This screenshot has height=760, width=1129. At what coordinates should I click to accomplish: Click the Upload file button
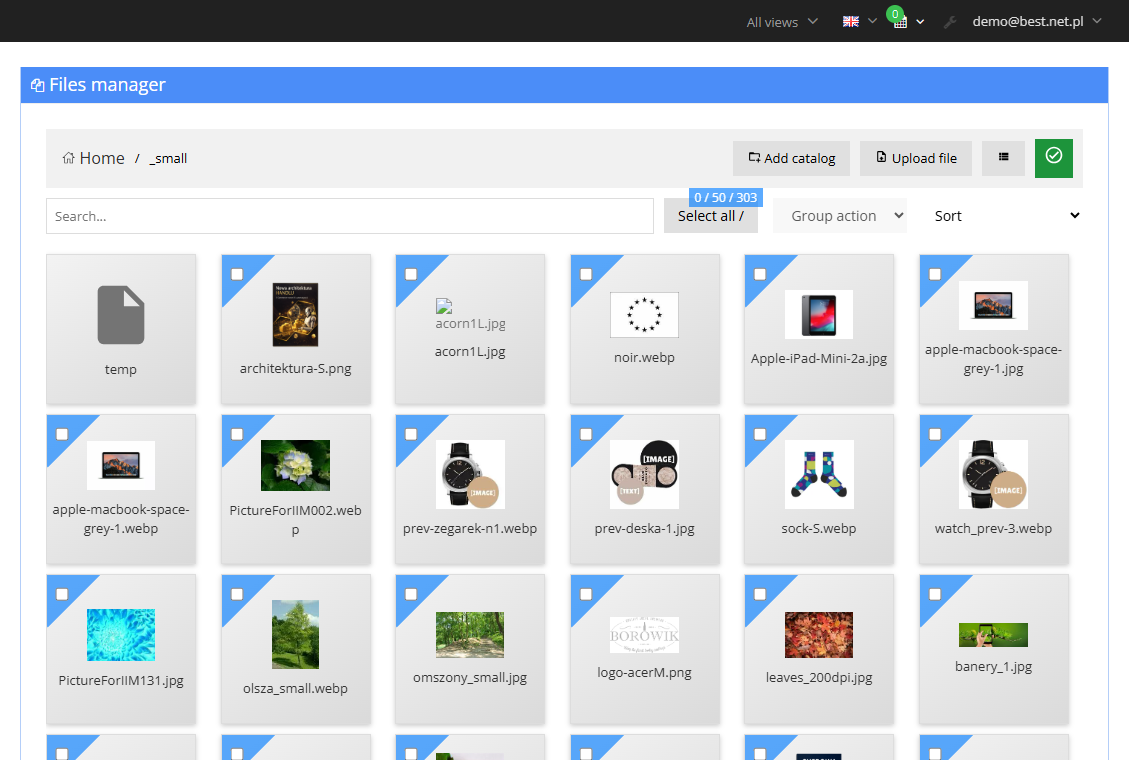click(916, 158)
